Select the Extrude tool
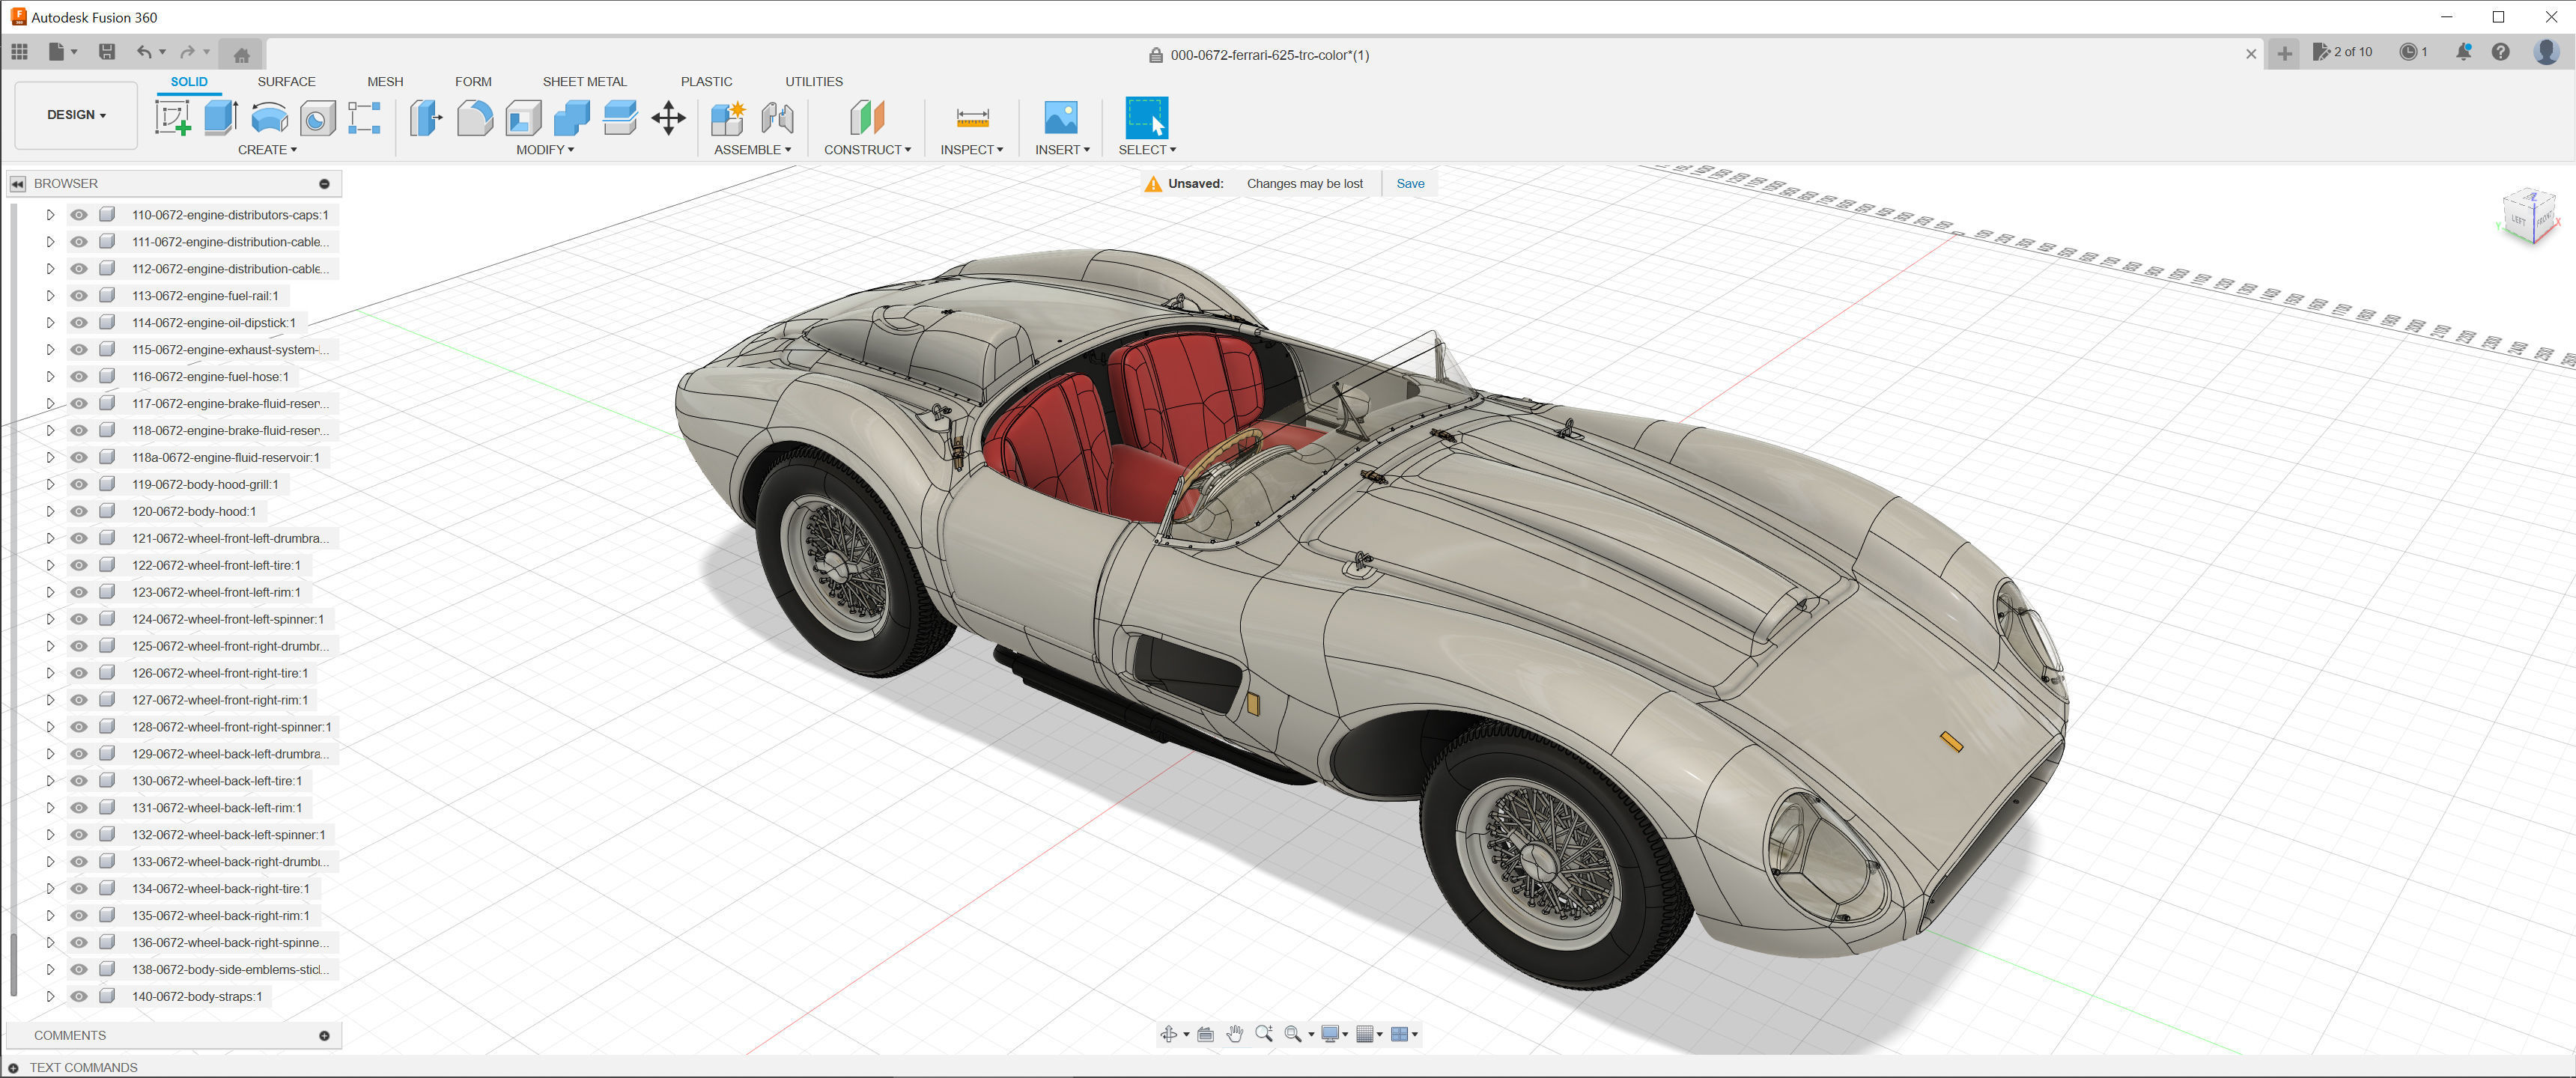Screen dimensions: 2576x1078 point(220,118)
